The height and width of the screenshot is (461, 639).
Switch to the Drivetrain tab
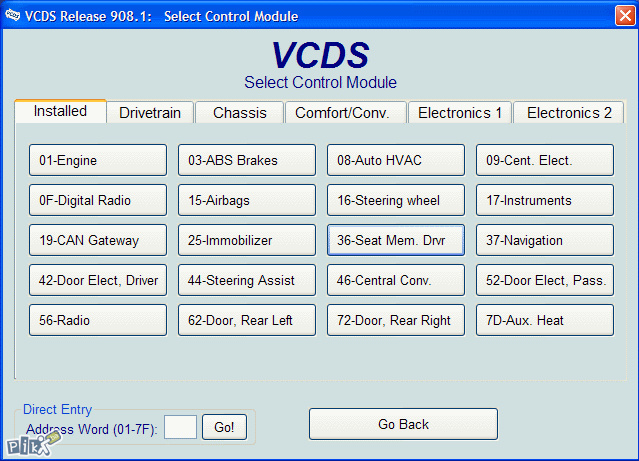[150, 112]
